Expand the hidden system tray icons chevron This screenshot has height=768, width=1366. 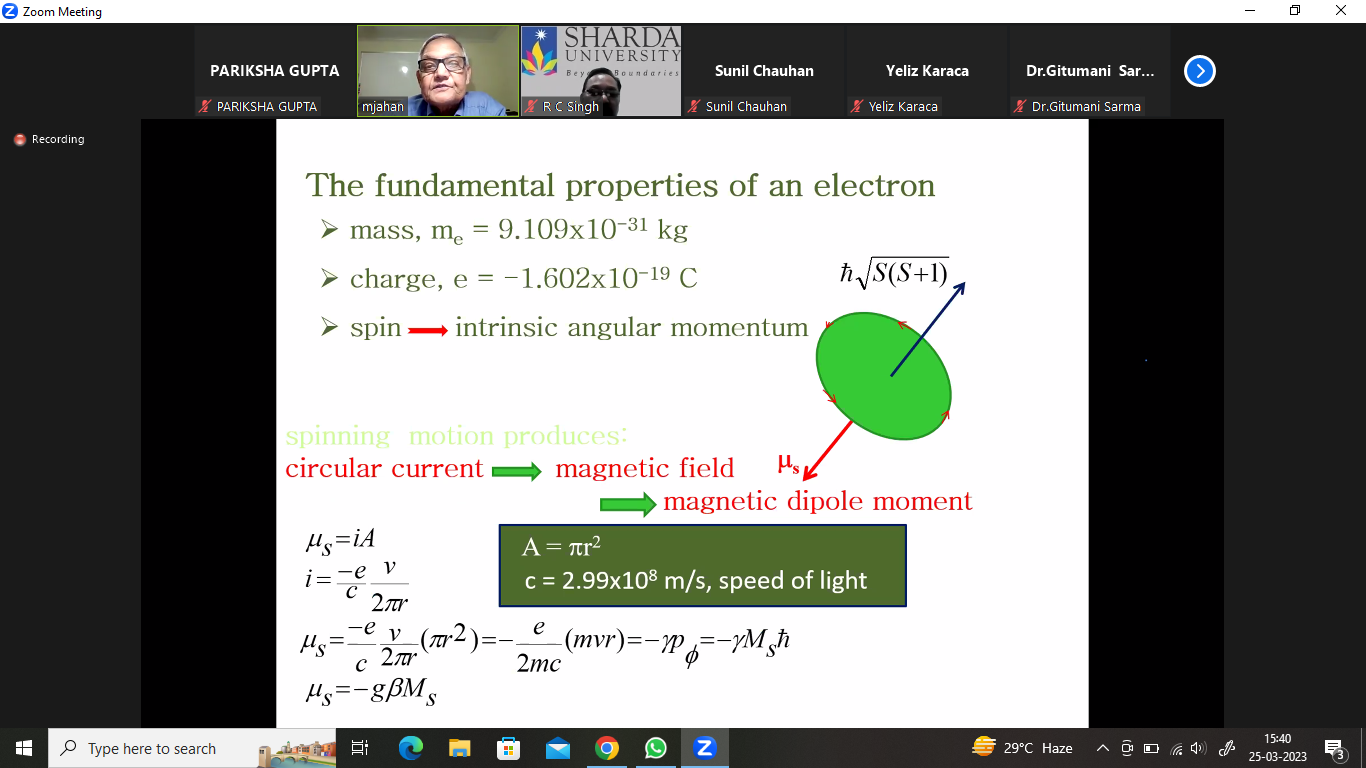(1103, 748)
